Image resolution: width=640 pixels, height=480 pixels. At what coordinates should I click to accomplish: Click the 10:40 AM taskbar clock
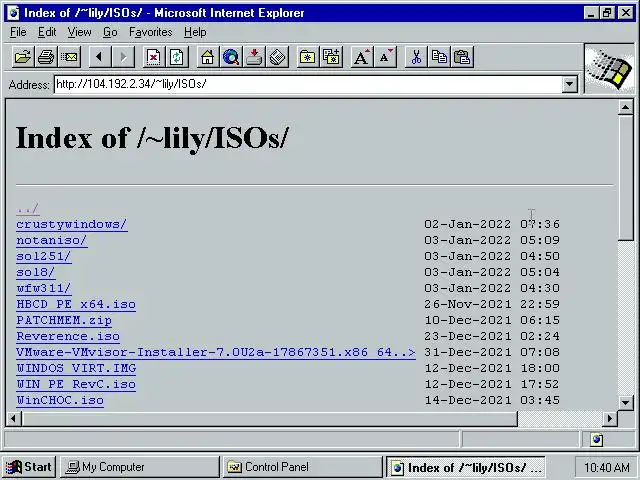607,468
